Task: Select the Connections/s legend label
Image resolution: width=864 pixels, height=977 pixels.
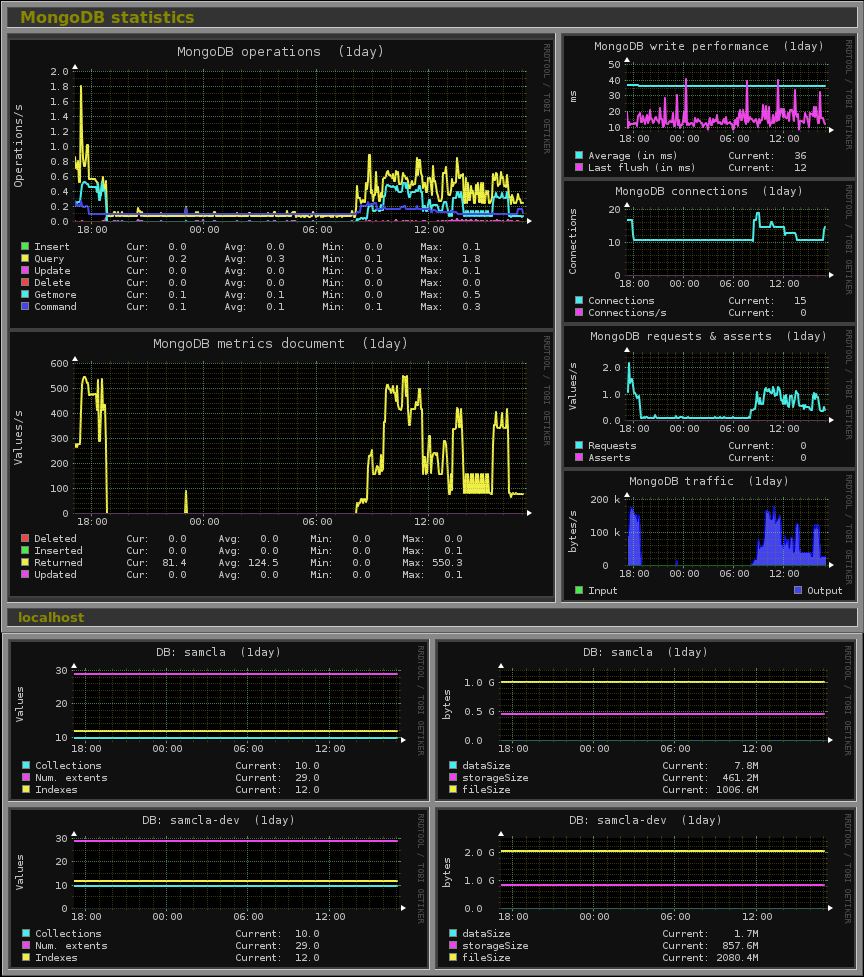Action: click(627, 313)
